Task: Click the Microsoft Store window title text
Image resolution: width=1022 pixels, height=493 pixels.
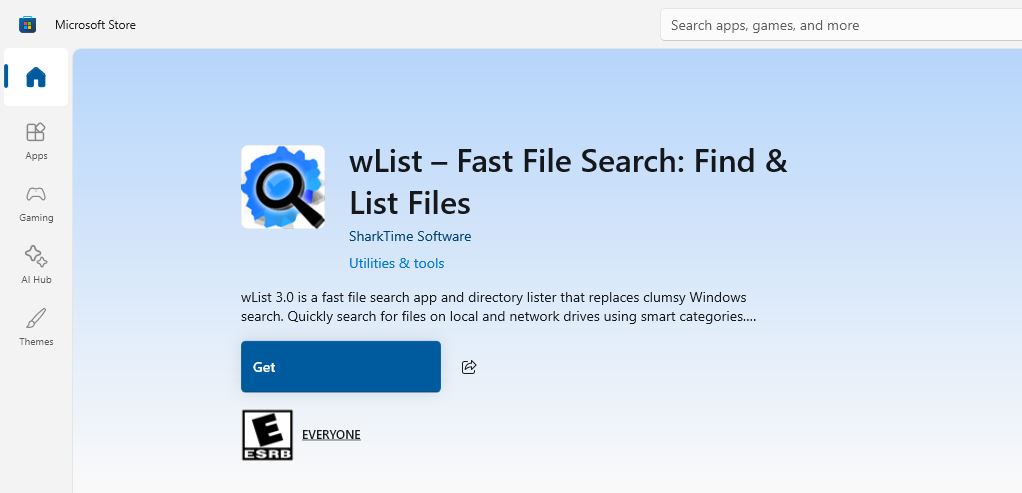Action: tap(95, 24)
